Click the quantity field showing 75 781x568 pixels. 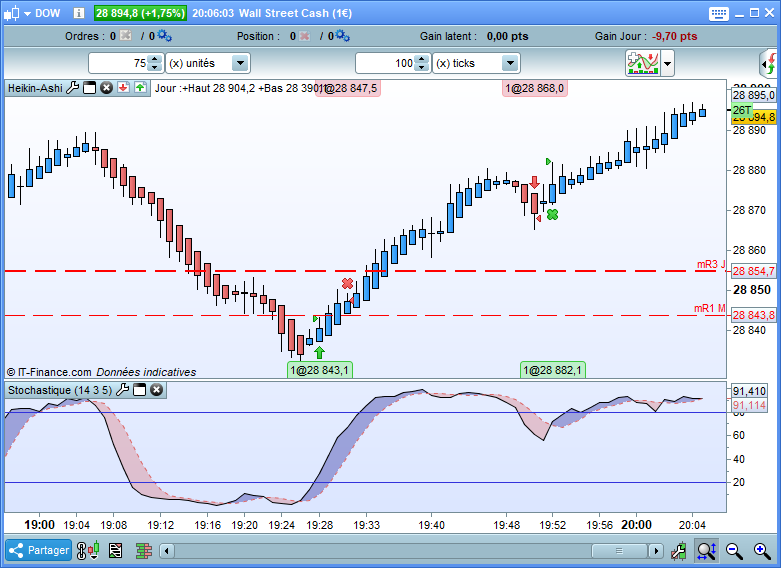(119, 63)
